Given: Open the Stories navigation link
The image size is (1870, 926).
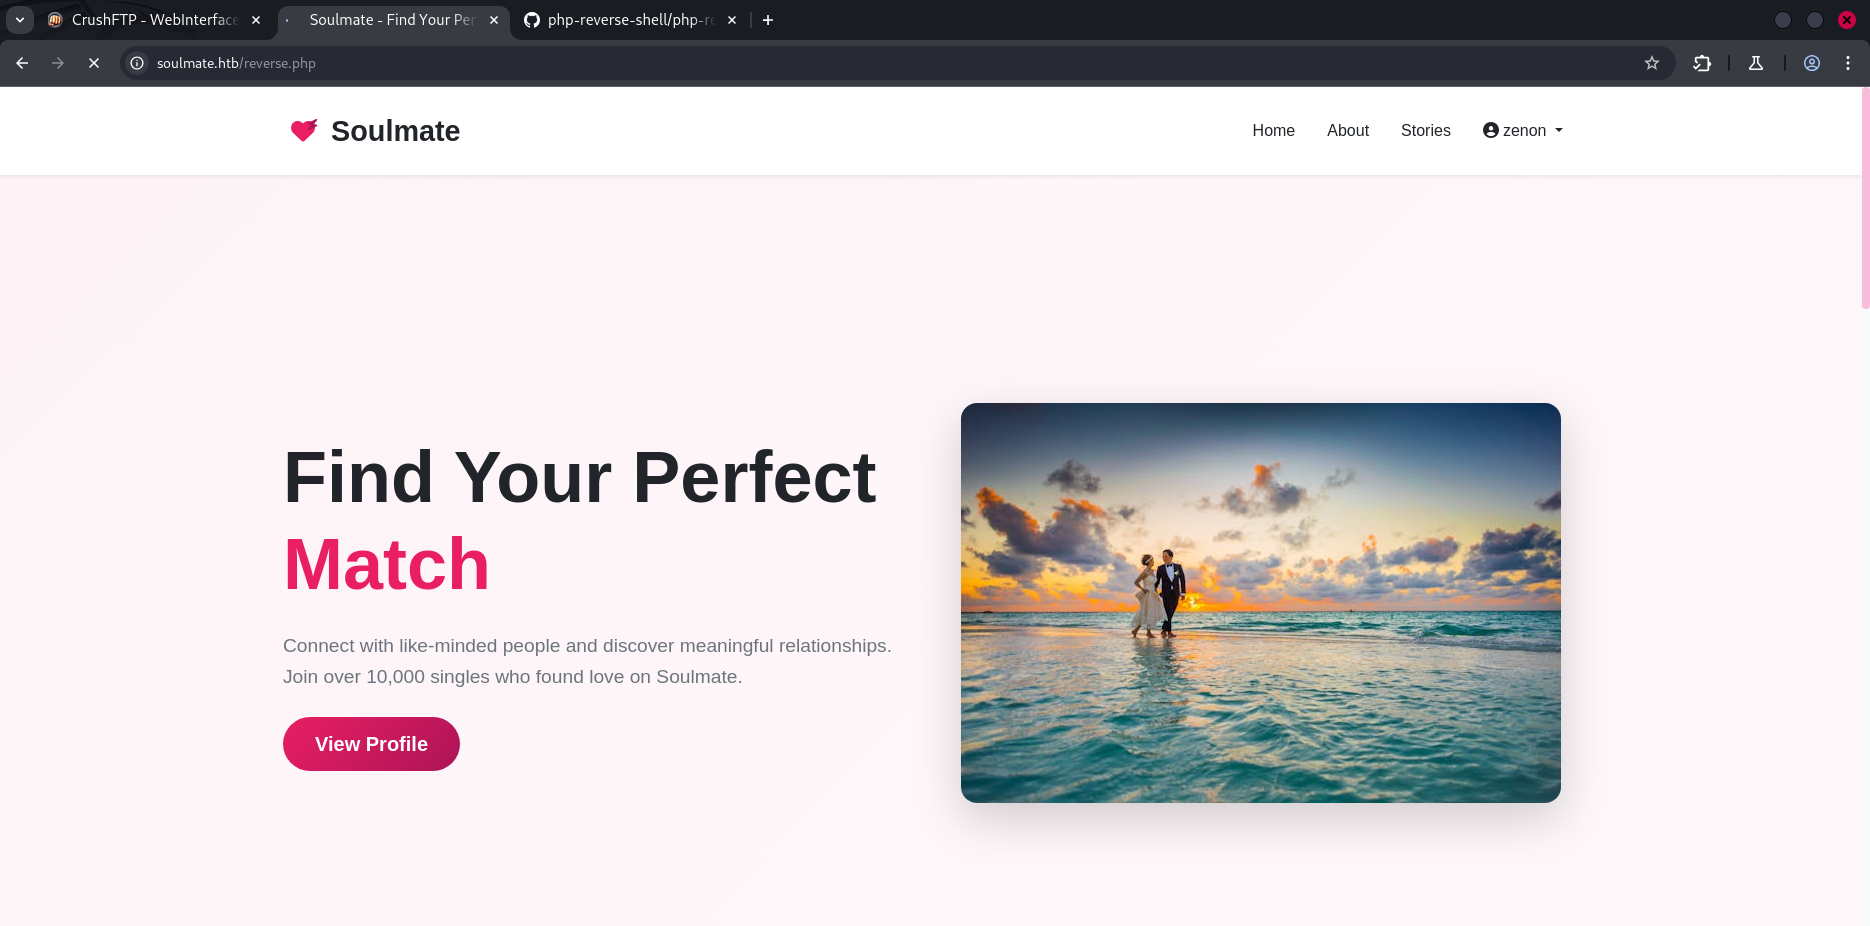Looking at the screenshot, I should 1426,130.
